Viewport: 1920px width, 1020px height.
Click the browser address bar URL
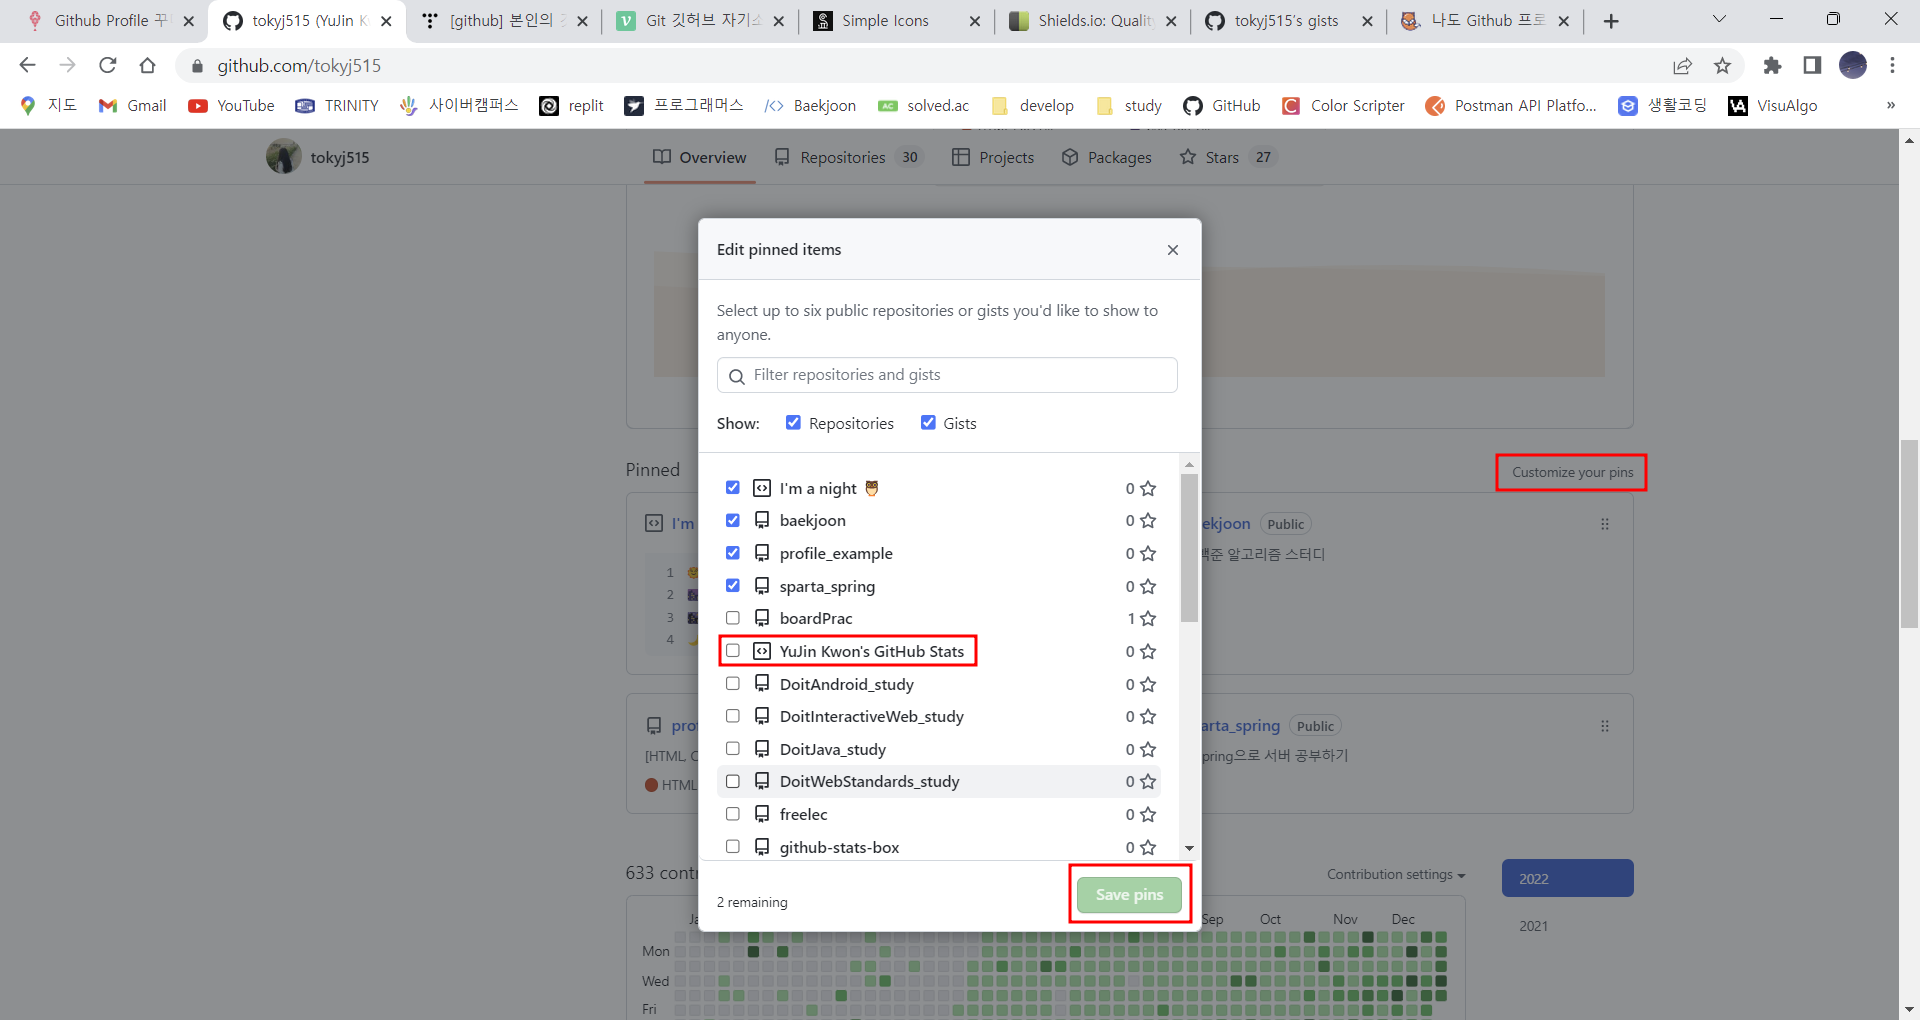[299, 66]
